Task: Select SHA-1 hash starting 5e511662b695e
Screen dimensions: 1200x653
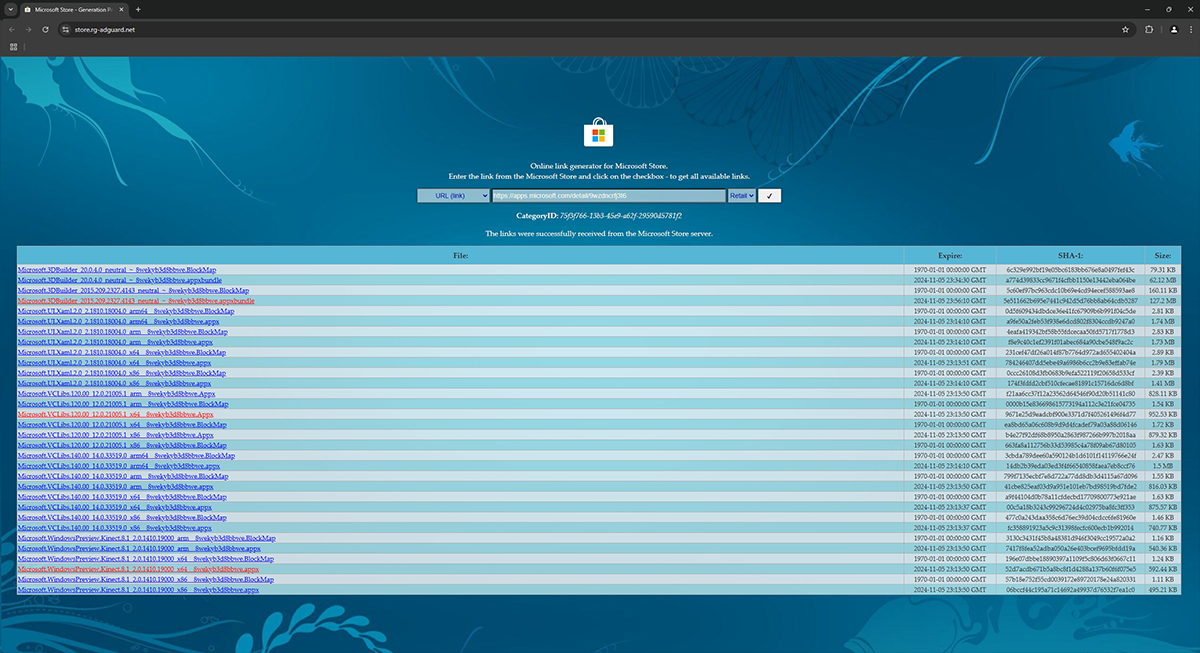Action: [x=1070, y=300]
